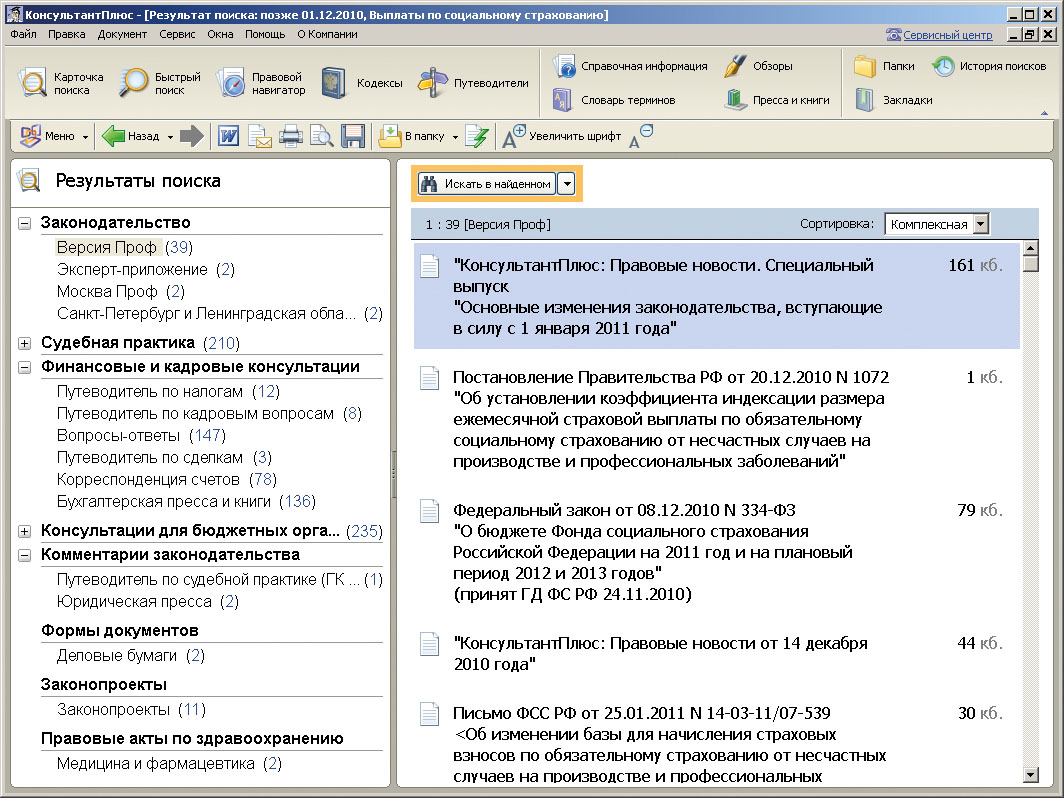Select Версия Проф (39)
This screenshot has width=1064, height=798.
point(124,247)
